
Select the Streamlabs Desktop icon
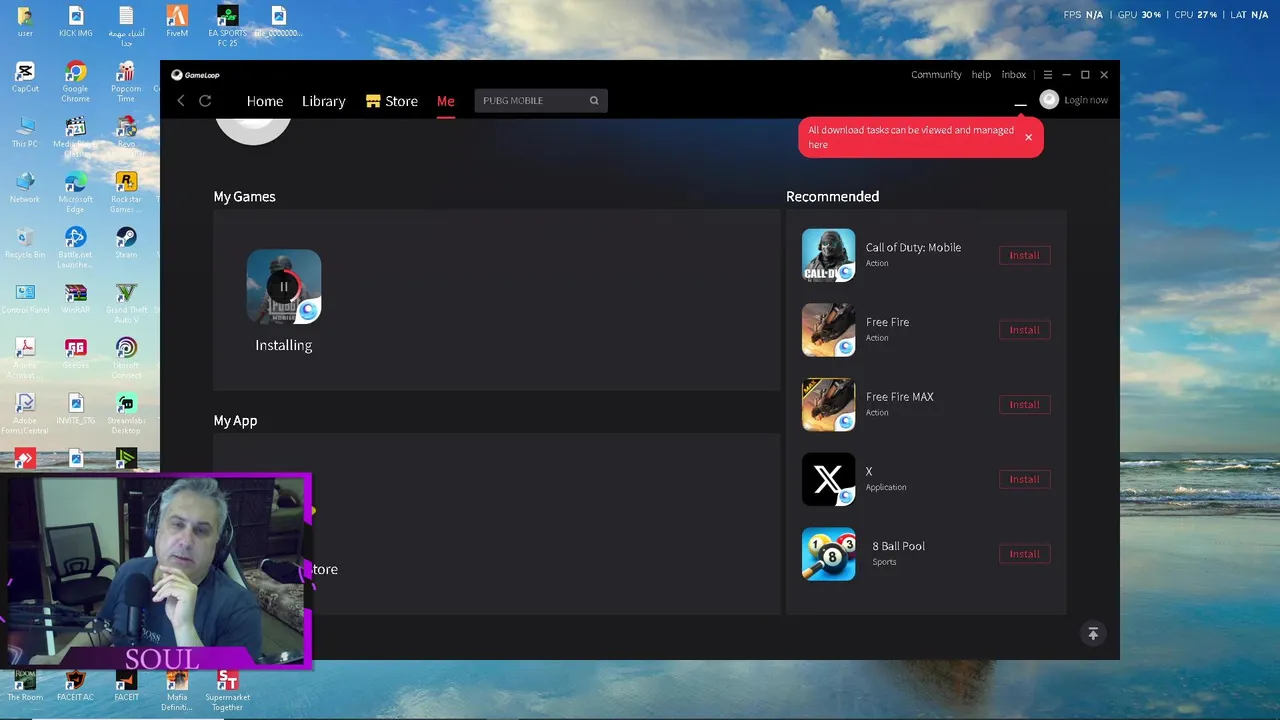tap(125, 414)
